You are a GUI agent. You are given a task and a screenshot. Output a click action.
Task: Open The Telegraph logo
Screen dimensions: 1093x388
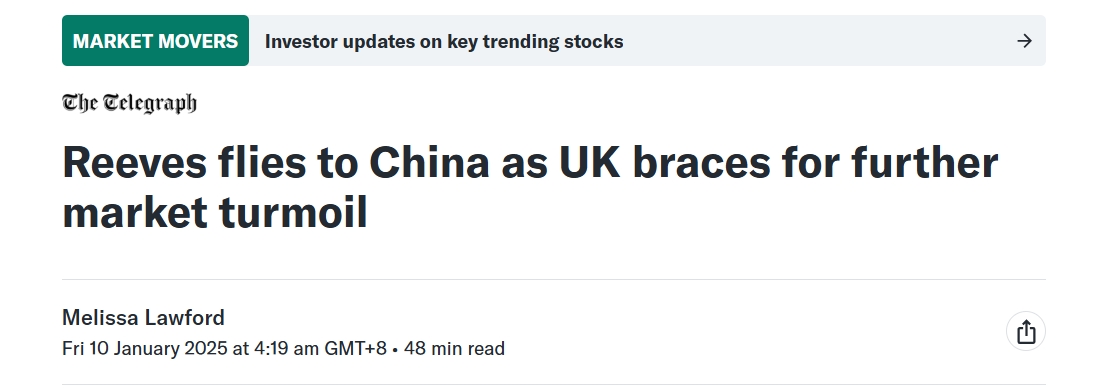point(129,103)
